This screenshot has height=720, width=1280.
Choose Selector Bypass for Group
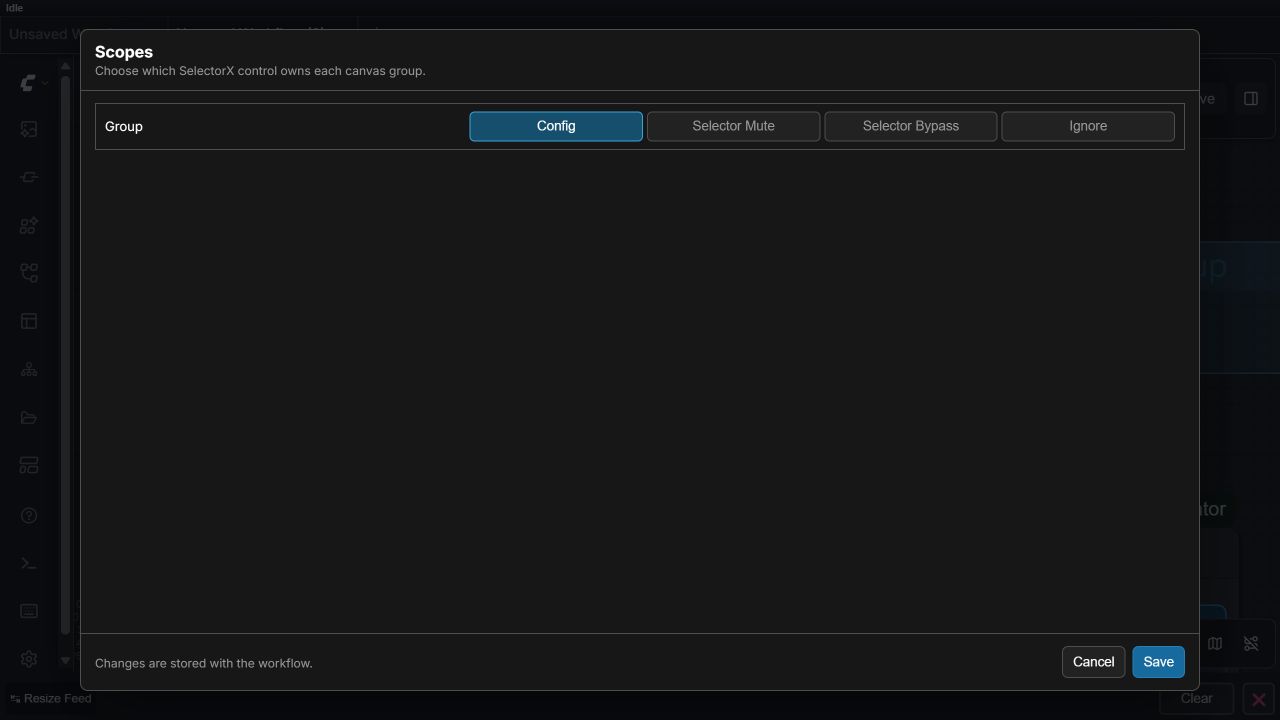[910, 126]
